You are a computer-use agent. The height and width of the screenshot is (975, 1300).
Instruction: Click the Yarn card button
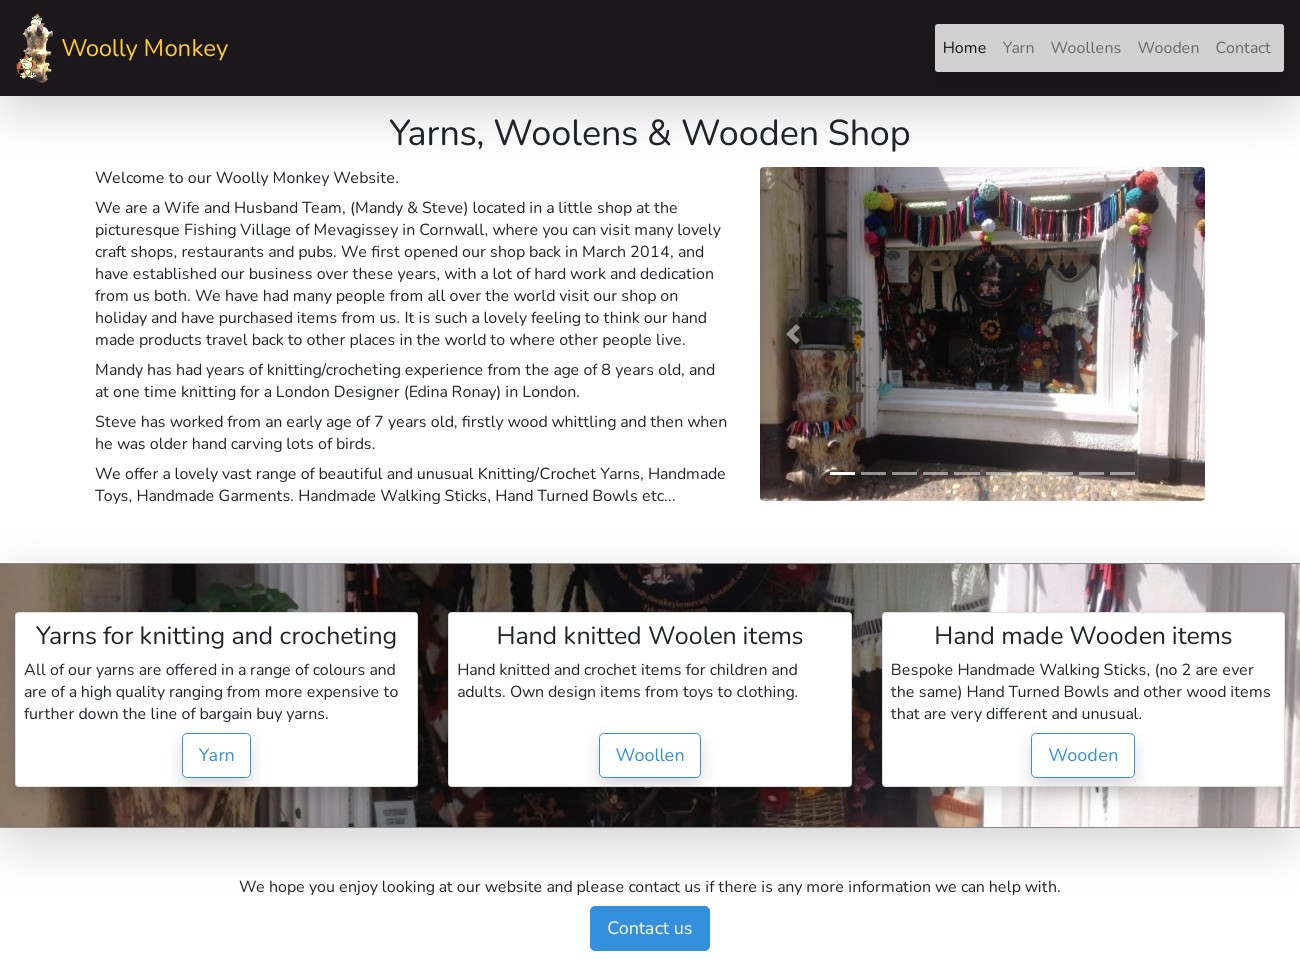click(216, 755)
